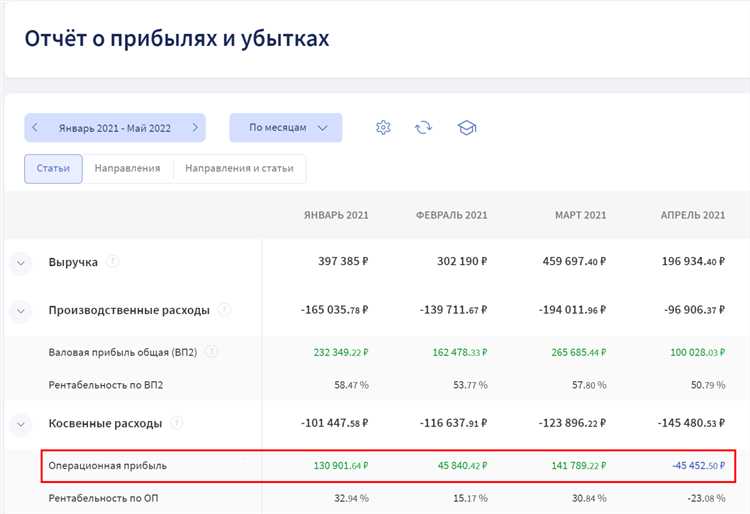
Task: Click operating profit value 45 840.42 ₽
Action: tap(463, 465)
